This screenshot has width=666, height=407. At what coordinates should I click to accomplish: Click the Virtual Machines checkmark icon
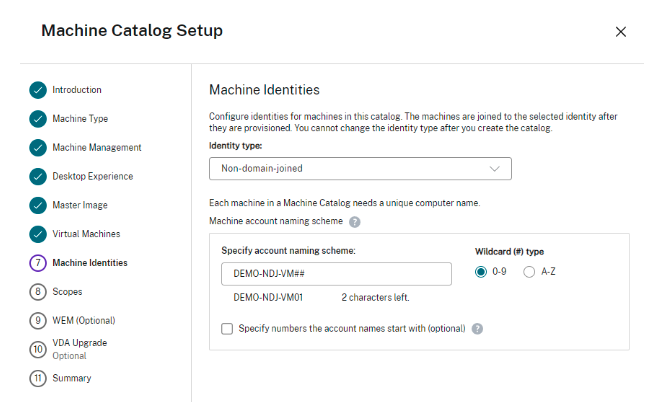click(x=37, y=234)
